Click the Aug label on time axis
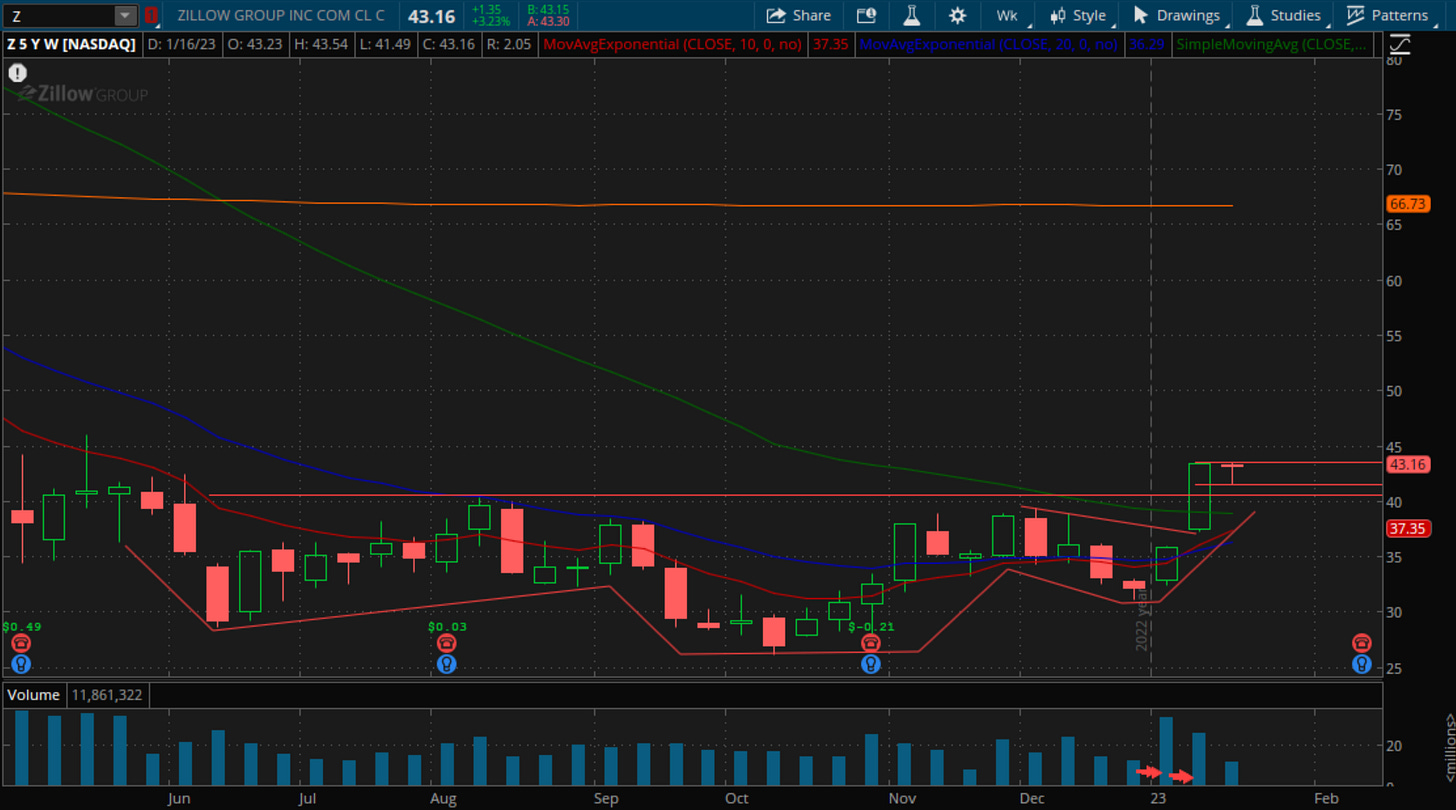Image resolution: width=1456 pixels, height=810 pixels. [443, 798]
